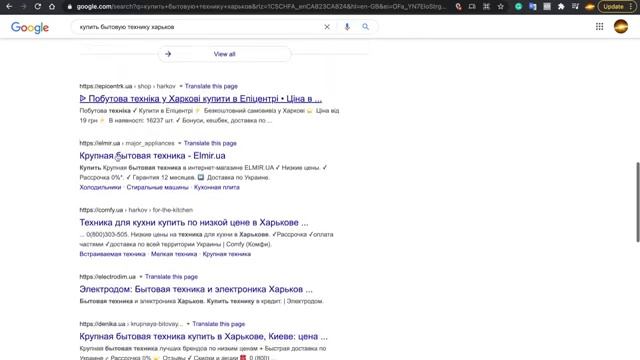Viewport: 640px width, 360px height.
Task: Open Кухонная плита sitelink under Elmir
Action: pos(217,187)
